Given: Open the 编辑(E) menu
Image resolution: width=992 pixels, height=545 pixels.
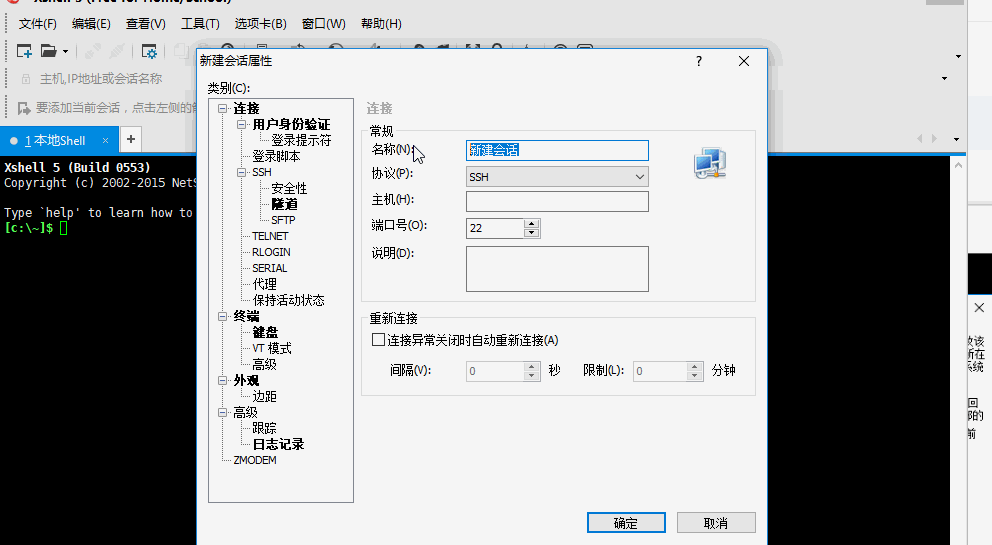Looking at the screenshot, I should pyautogui.click(x=91, y=24).
